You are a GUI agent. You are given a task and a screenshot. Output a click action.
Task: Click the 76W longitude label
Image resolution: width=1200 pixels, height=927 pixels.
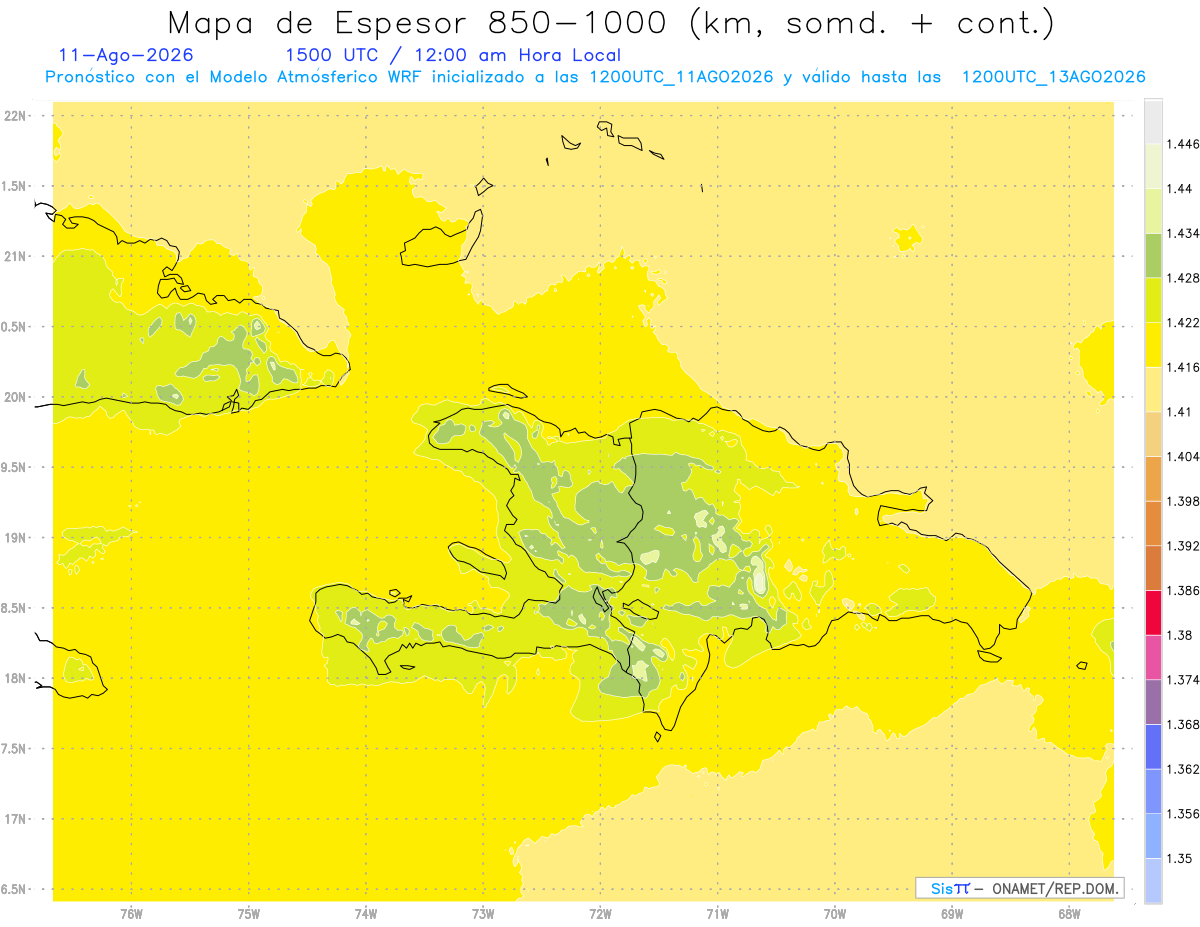[131, 915]
